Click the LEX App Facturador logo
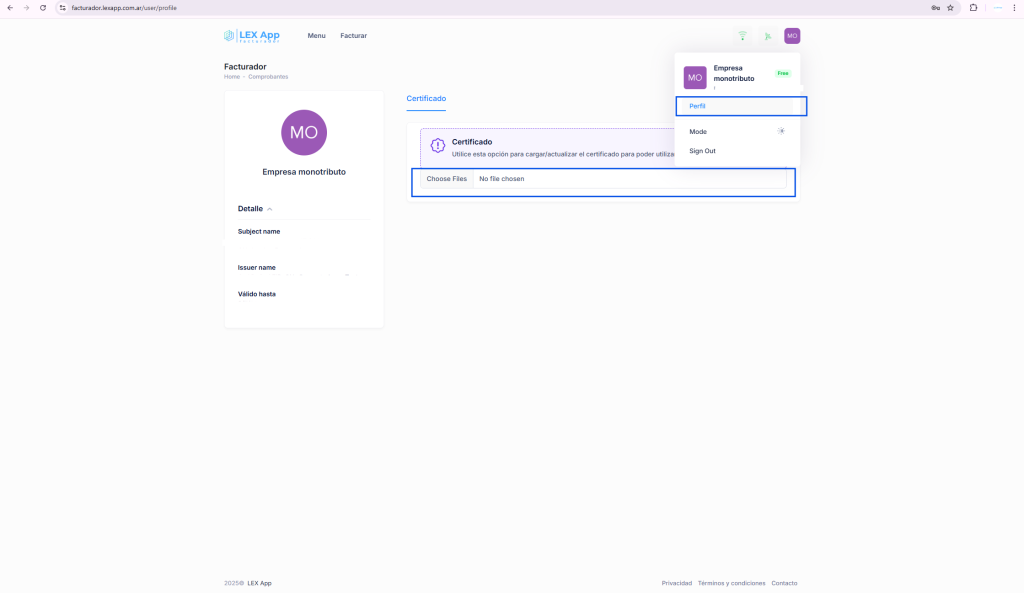This screenshot has height=593, width=1024. [252, 36]
